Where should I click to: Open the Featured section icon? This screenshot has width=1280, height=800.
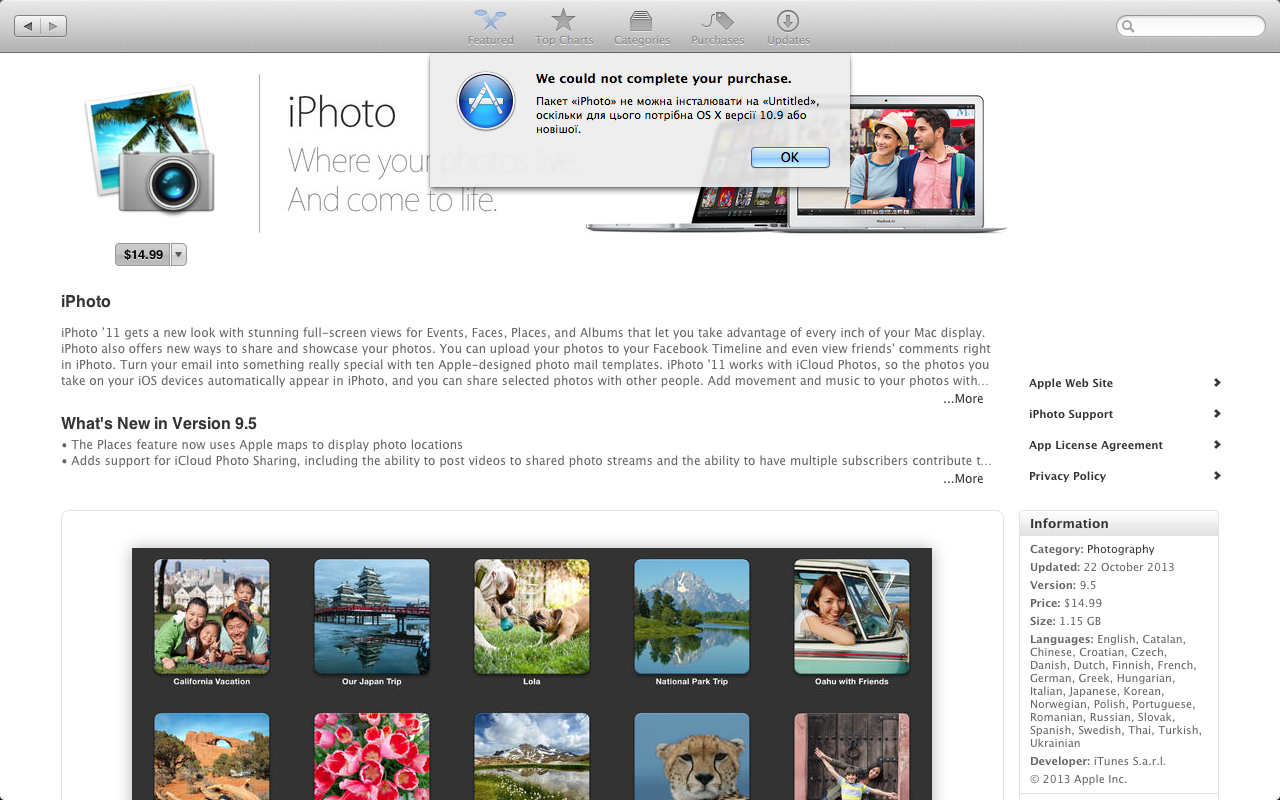[490, 20]
